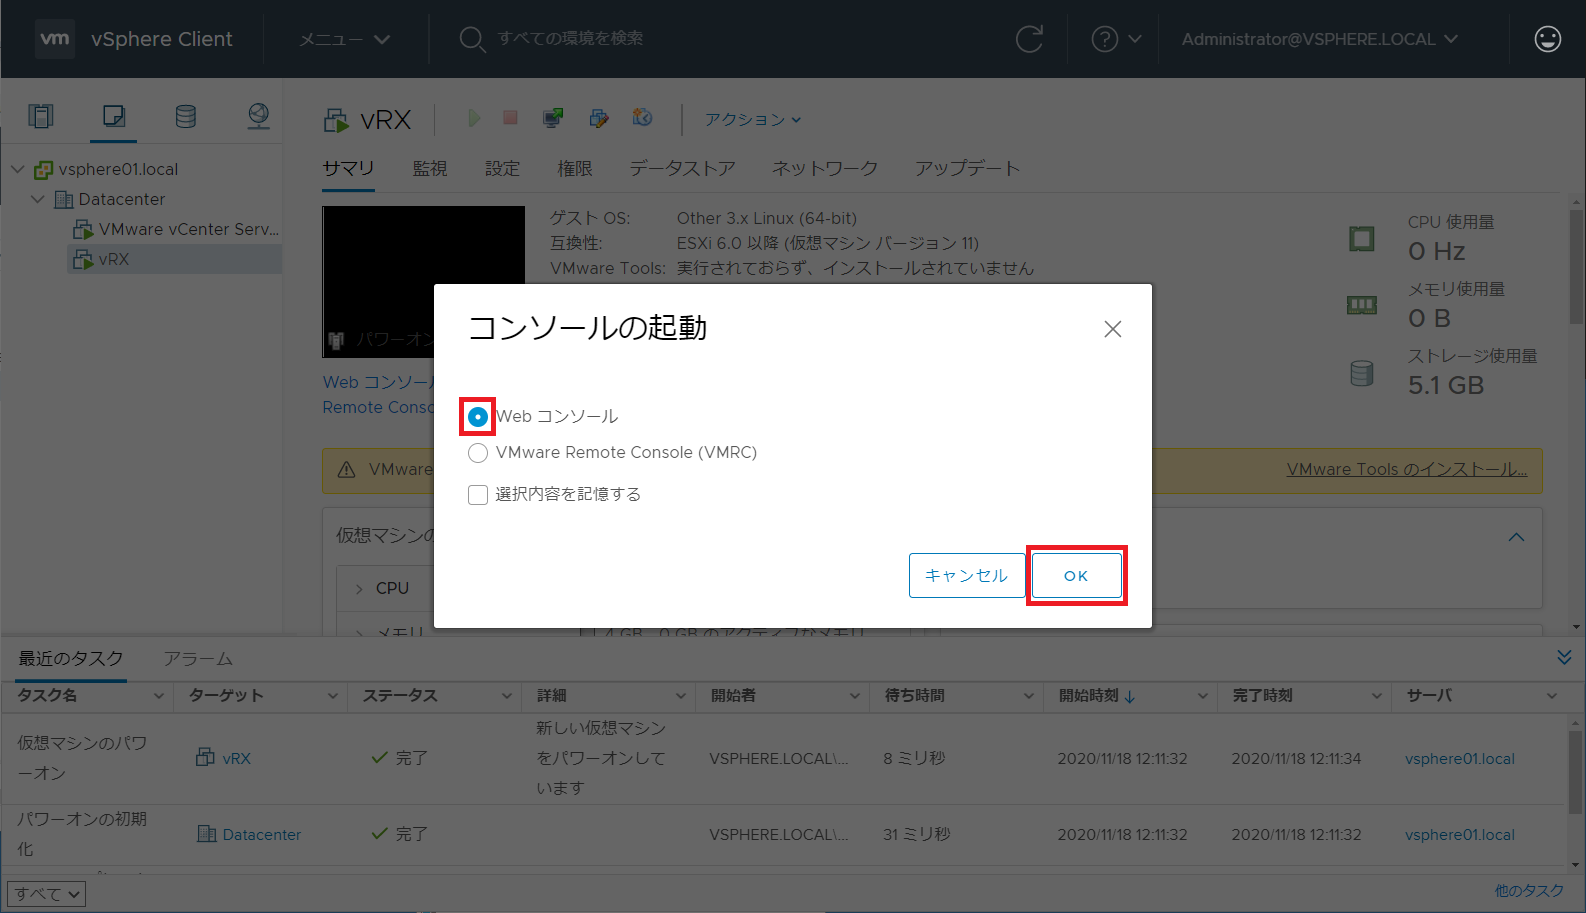This screenshot has height=913, width=1586.
Task: Click the storage usage icon
Action: point(1362,373)
